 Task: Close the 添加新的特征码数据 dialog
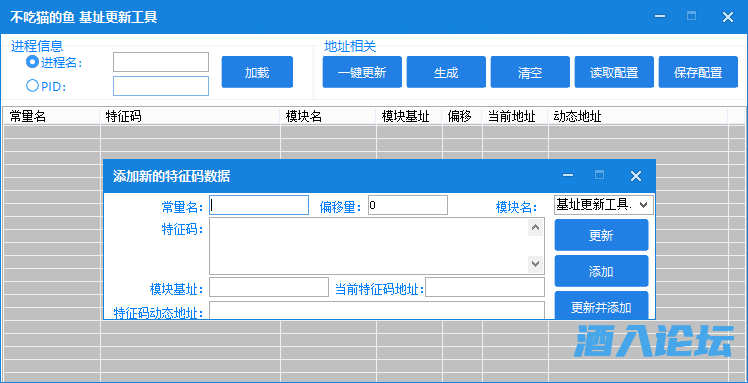point(636,176)
